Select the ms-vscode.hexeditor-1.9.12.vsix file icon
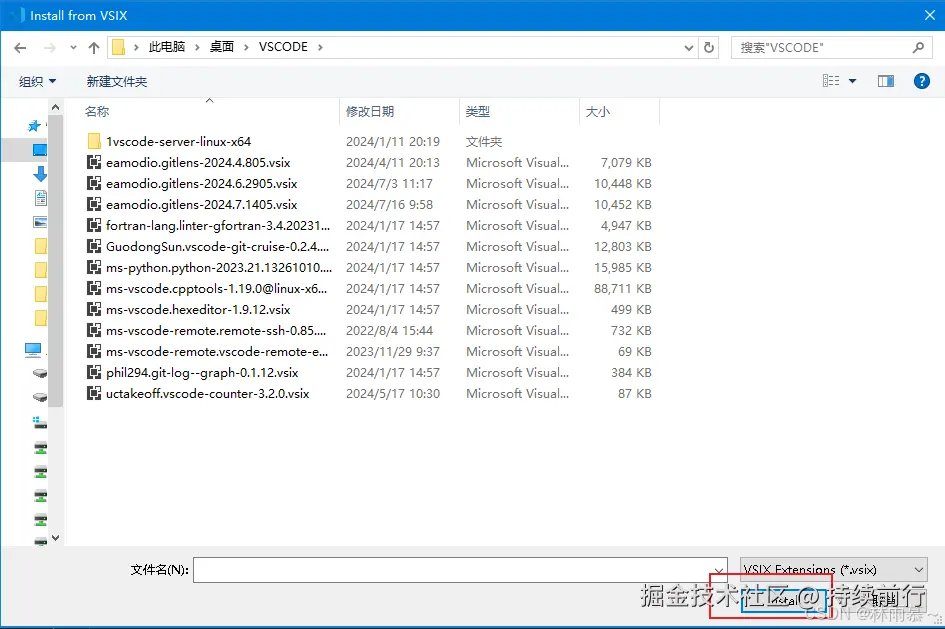Viewport: 945px width, 629px height. [94, 310]
